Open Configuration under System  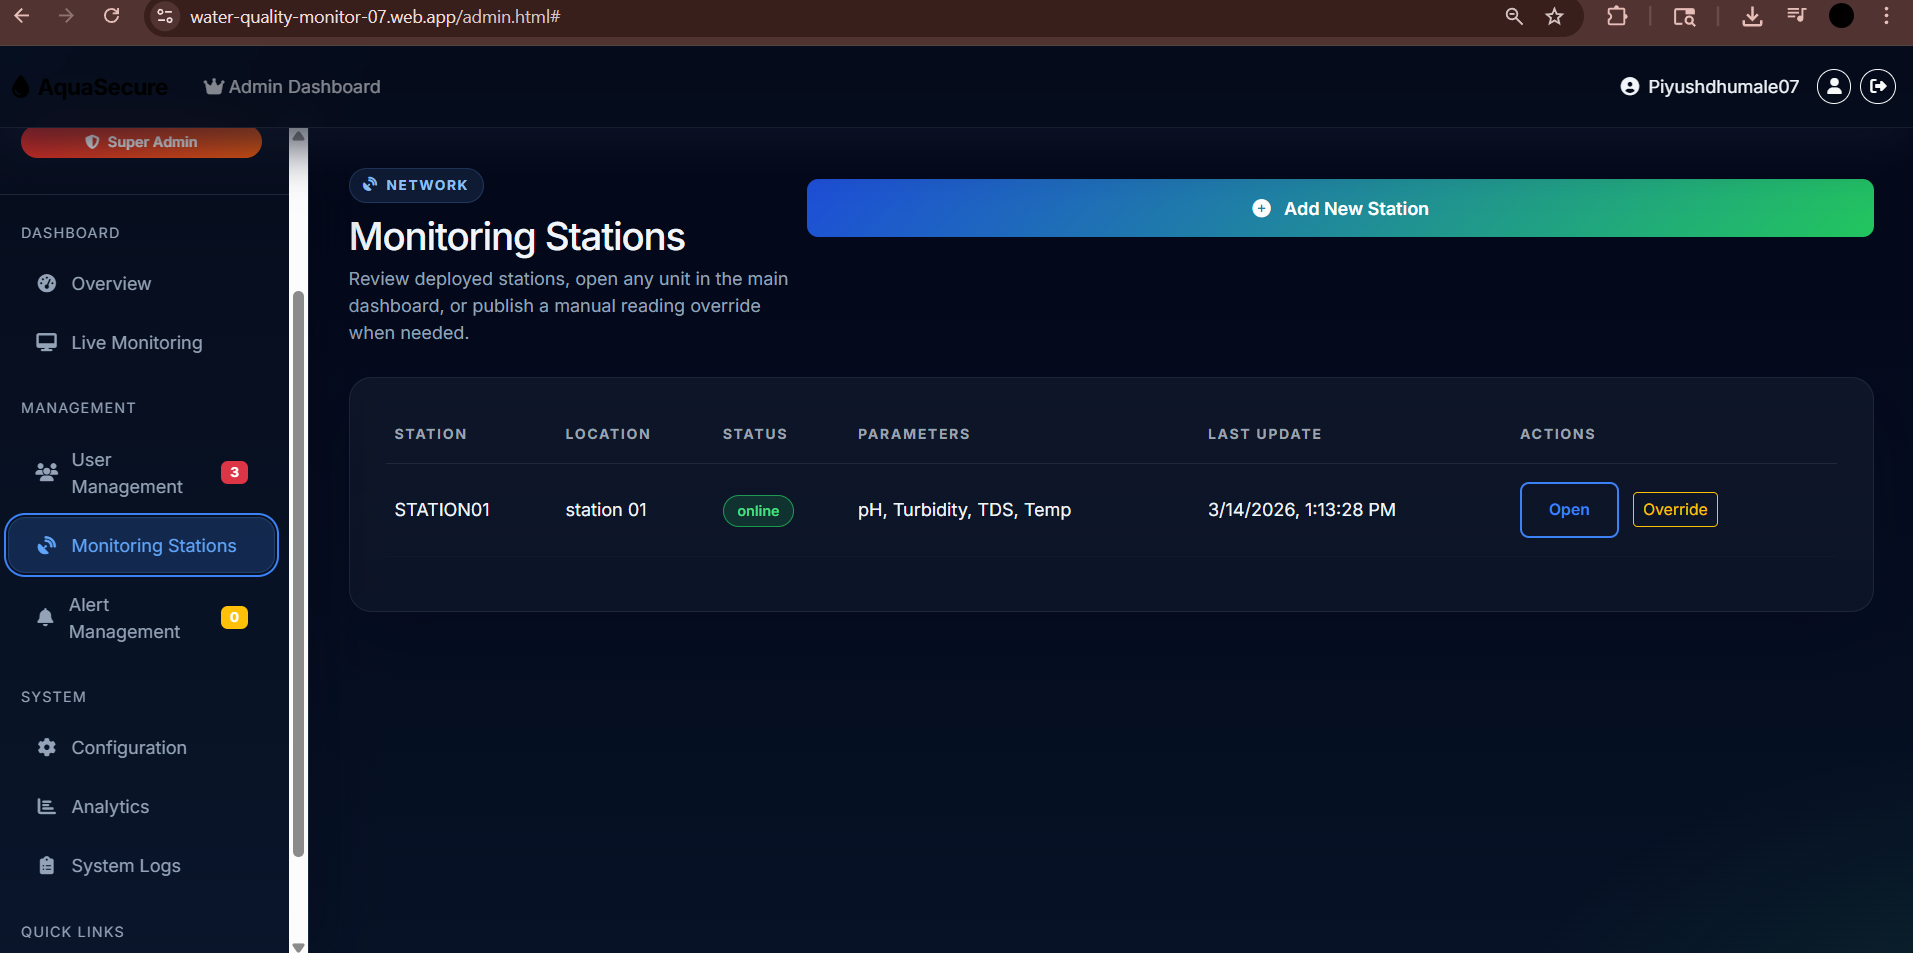(141, 748)
